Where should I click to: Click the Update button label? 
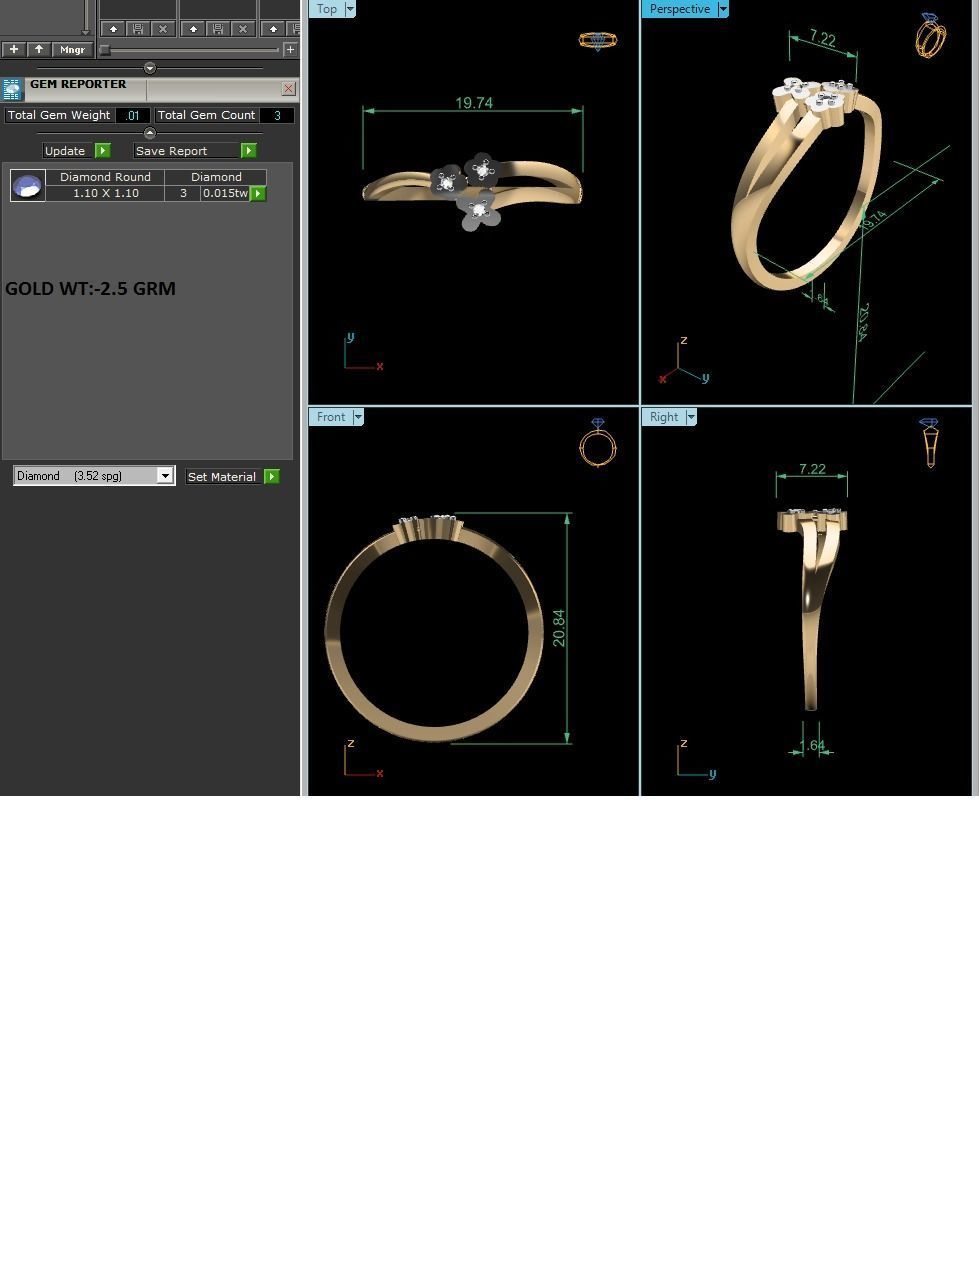(65, 151)
